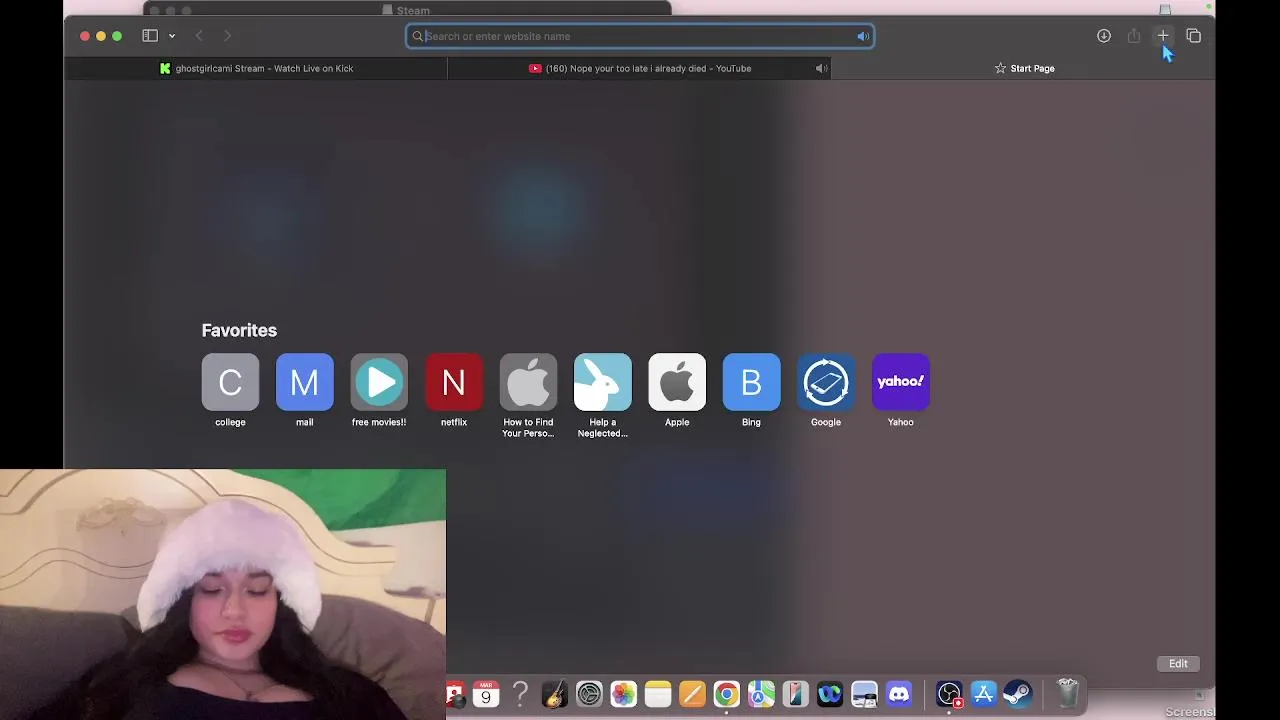Click the question mark Dock icon
The image size is (1280, 720).
(520, 693)
